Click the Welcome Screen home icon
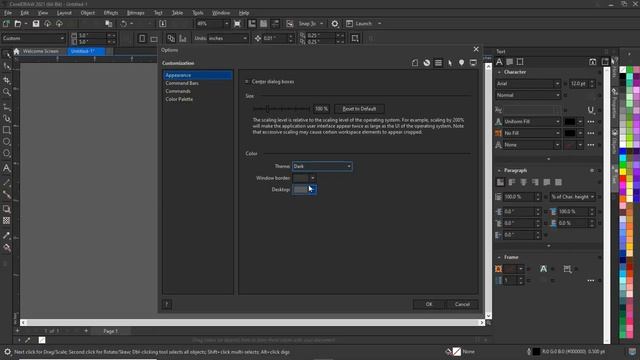640x360 pixels. pyautogui.click(x=16, y=51)
